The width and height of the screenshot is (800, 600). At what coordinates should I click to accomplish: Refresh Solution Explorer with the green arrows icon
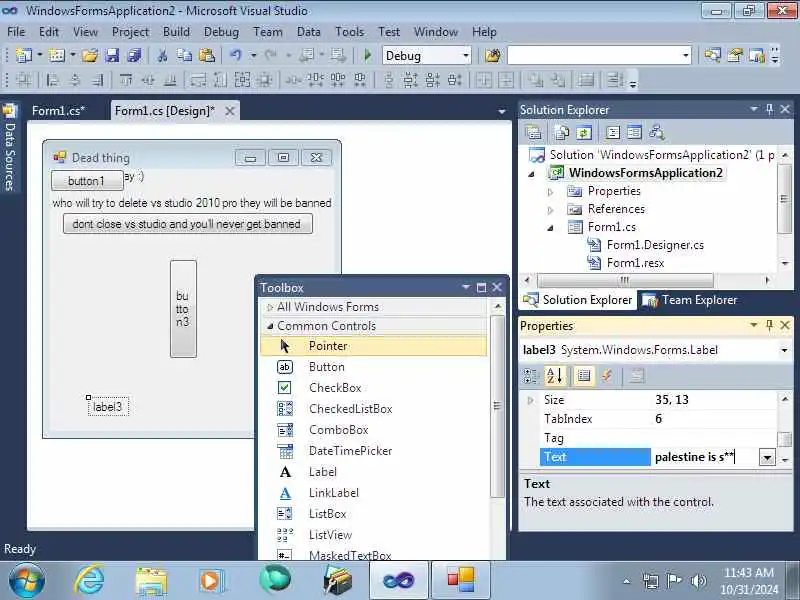pos(584,133)
